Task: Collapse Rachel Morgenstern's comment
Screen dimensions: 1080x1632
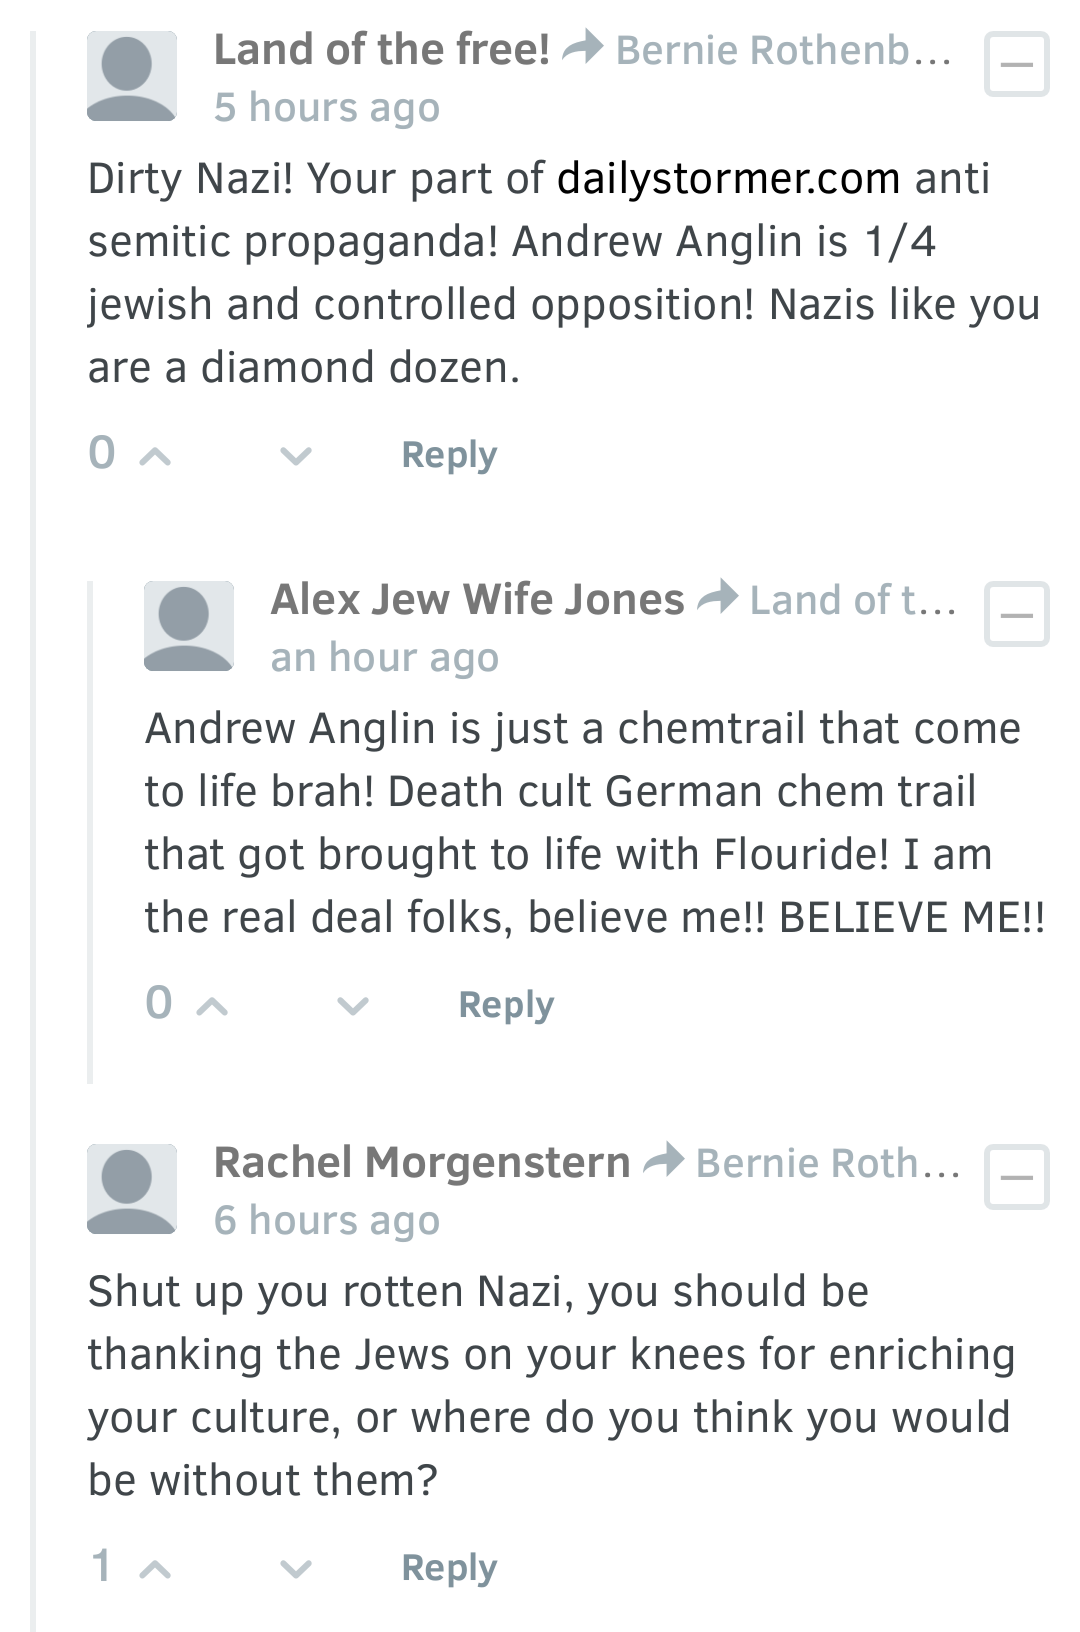Action: click(1017, 1177)
